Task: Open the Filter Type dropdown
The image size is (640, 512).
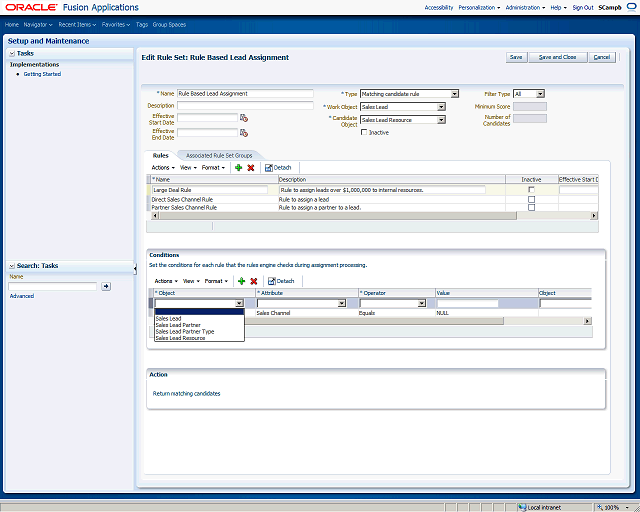Action: click(540, 94)
